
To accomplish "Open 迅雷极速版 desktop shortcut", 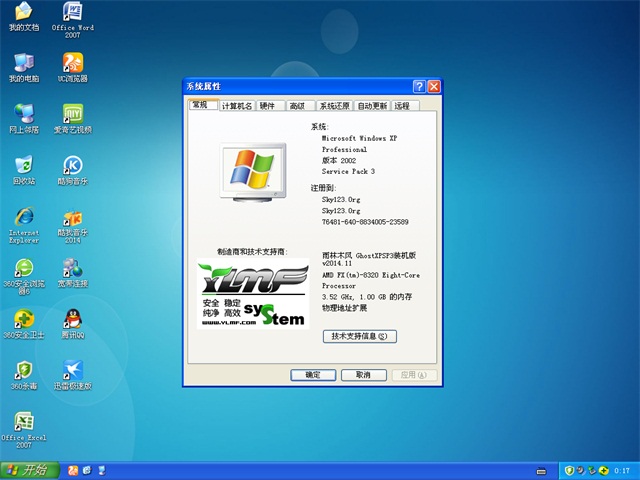I will (x=73, y=370).
